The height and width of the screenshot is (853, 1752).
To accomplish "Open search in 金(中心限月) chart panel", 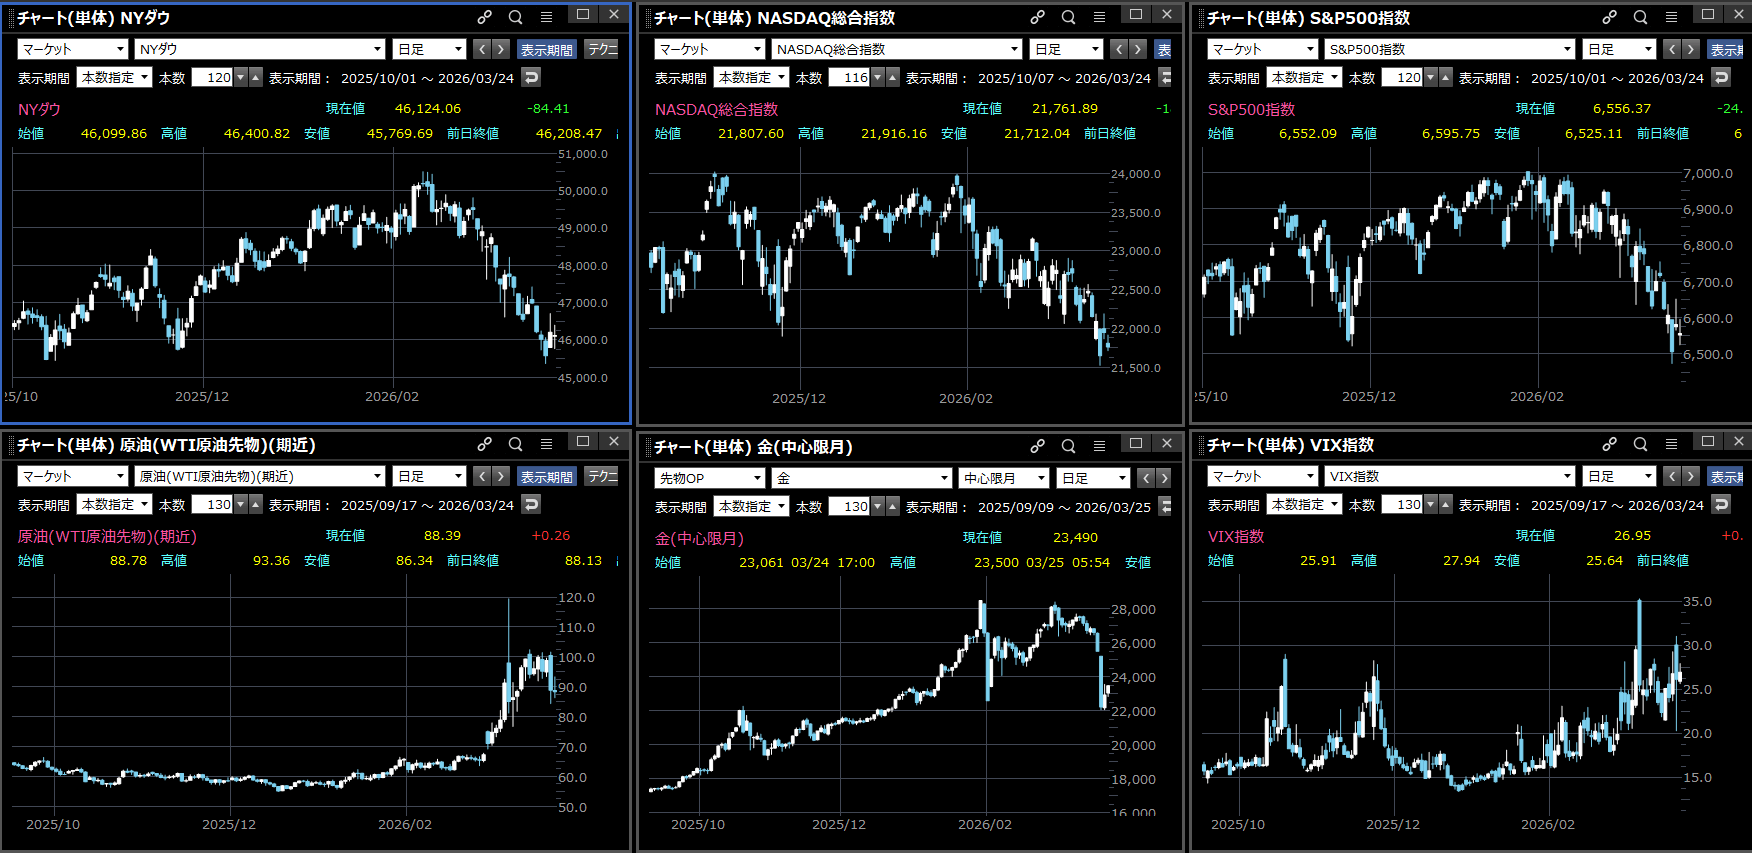I will point(1068,446).
